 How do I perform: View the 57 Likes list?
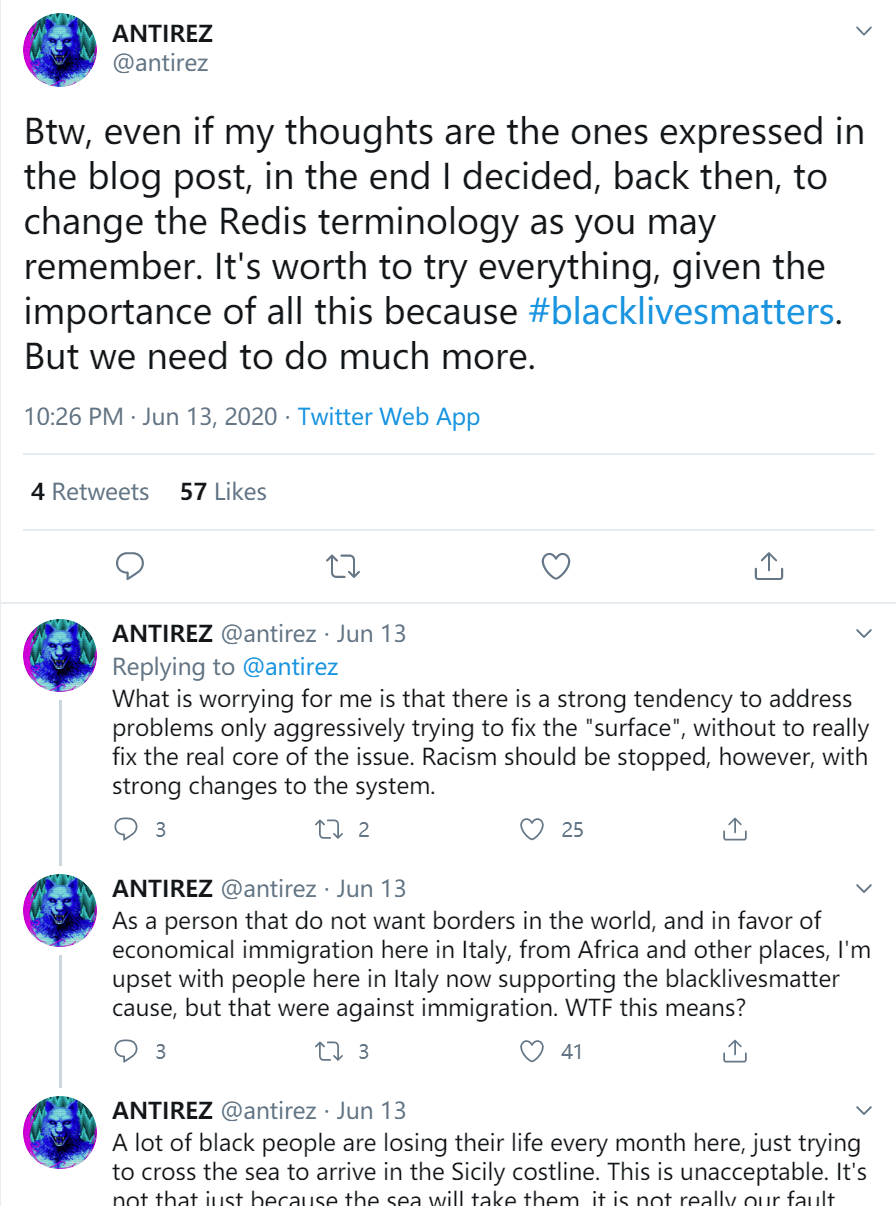click(223, 492)
